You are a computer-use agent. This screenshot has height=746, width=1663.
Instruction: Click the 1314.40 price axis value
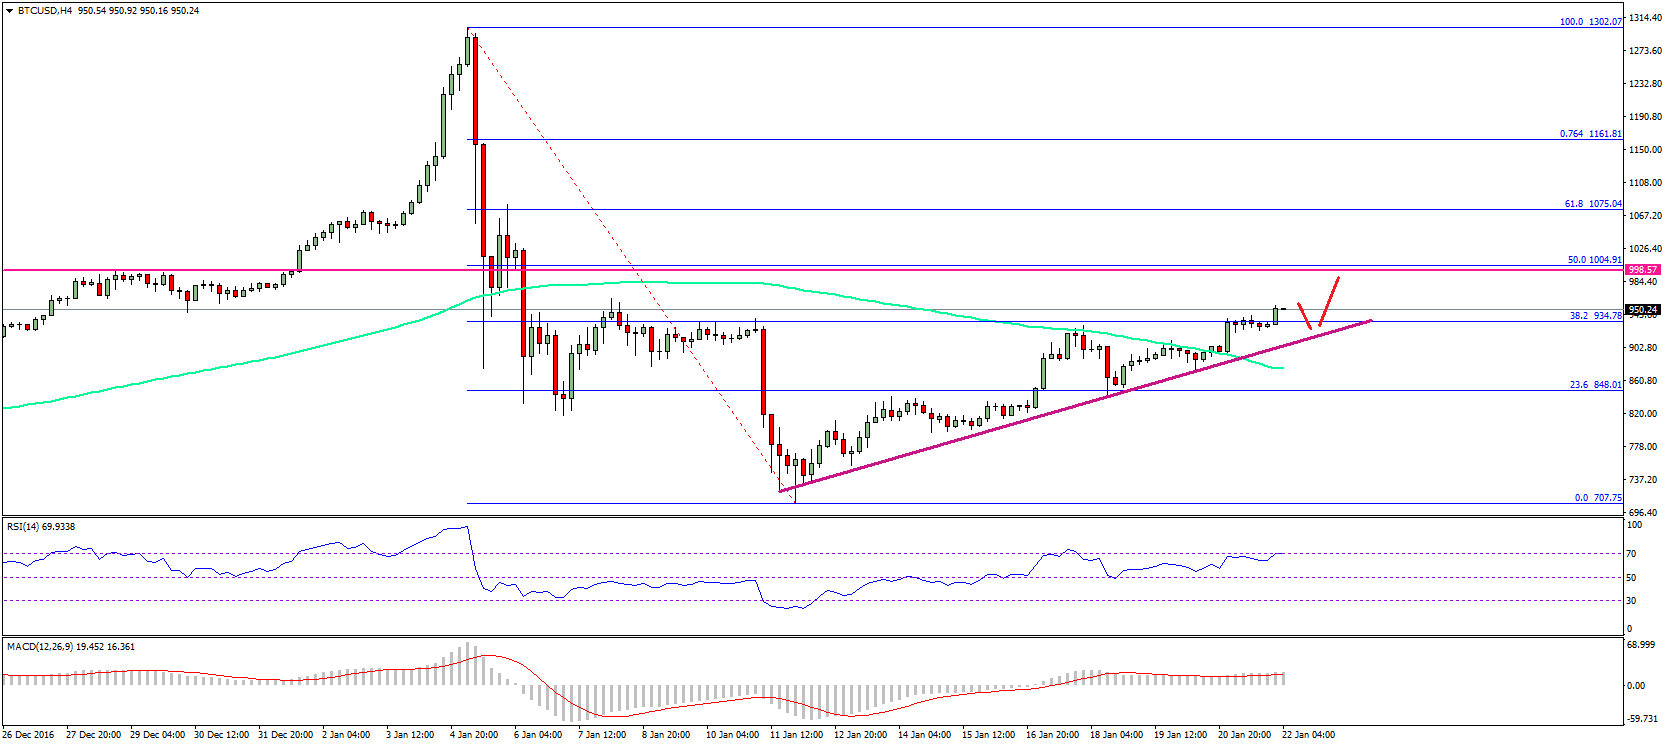point(1645,18)
